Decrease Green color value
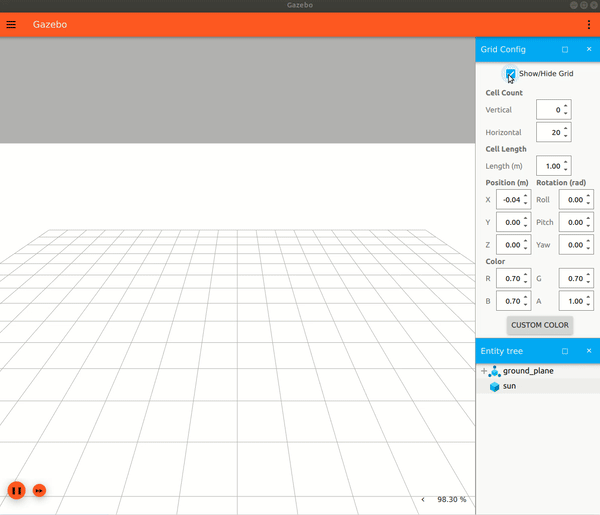 click(x=588, y=282)
